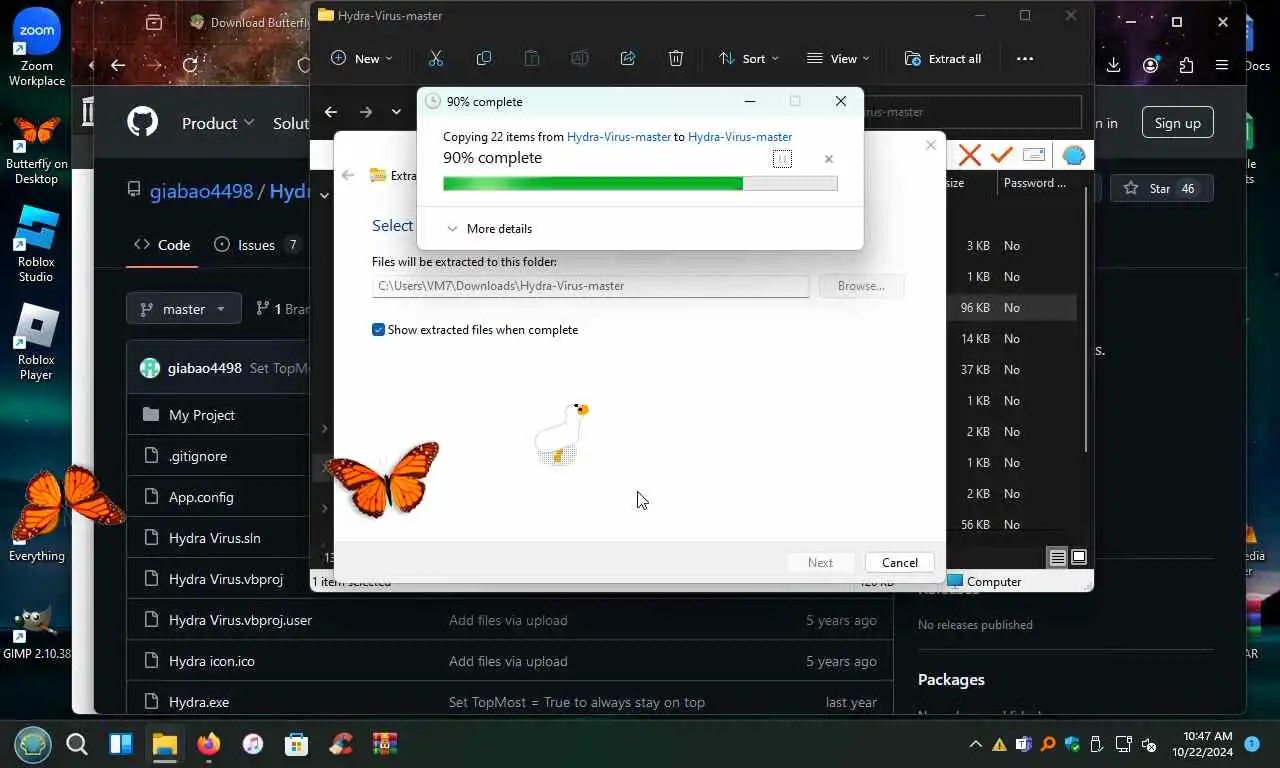Open the browser downloads icon
The height and width of the screenshot is (768, 1280).
click(1113, 65)
